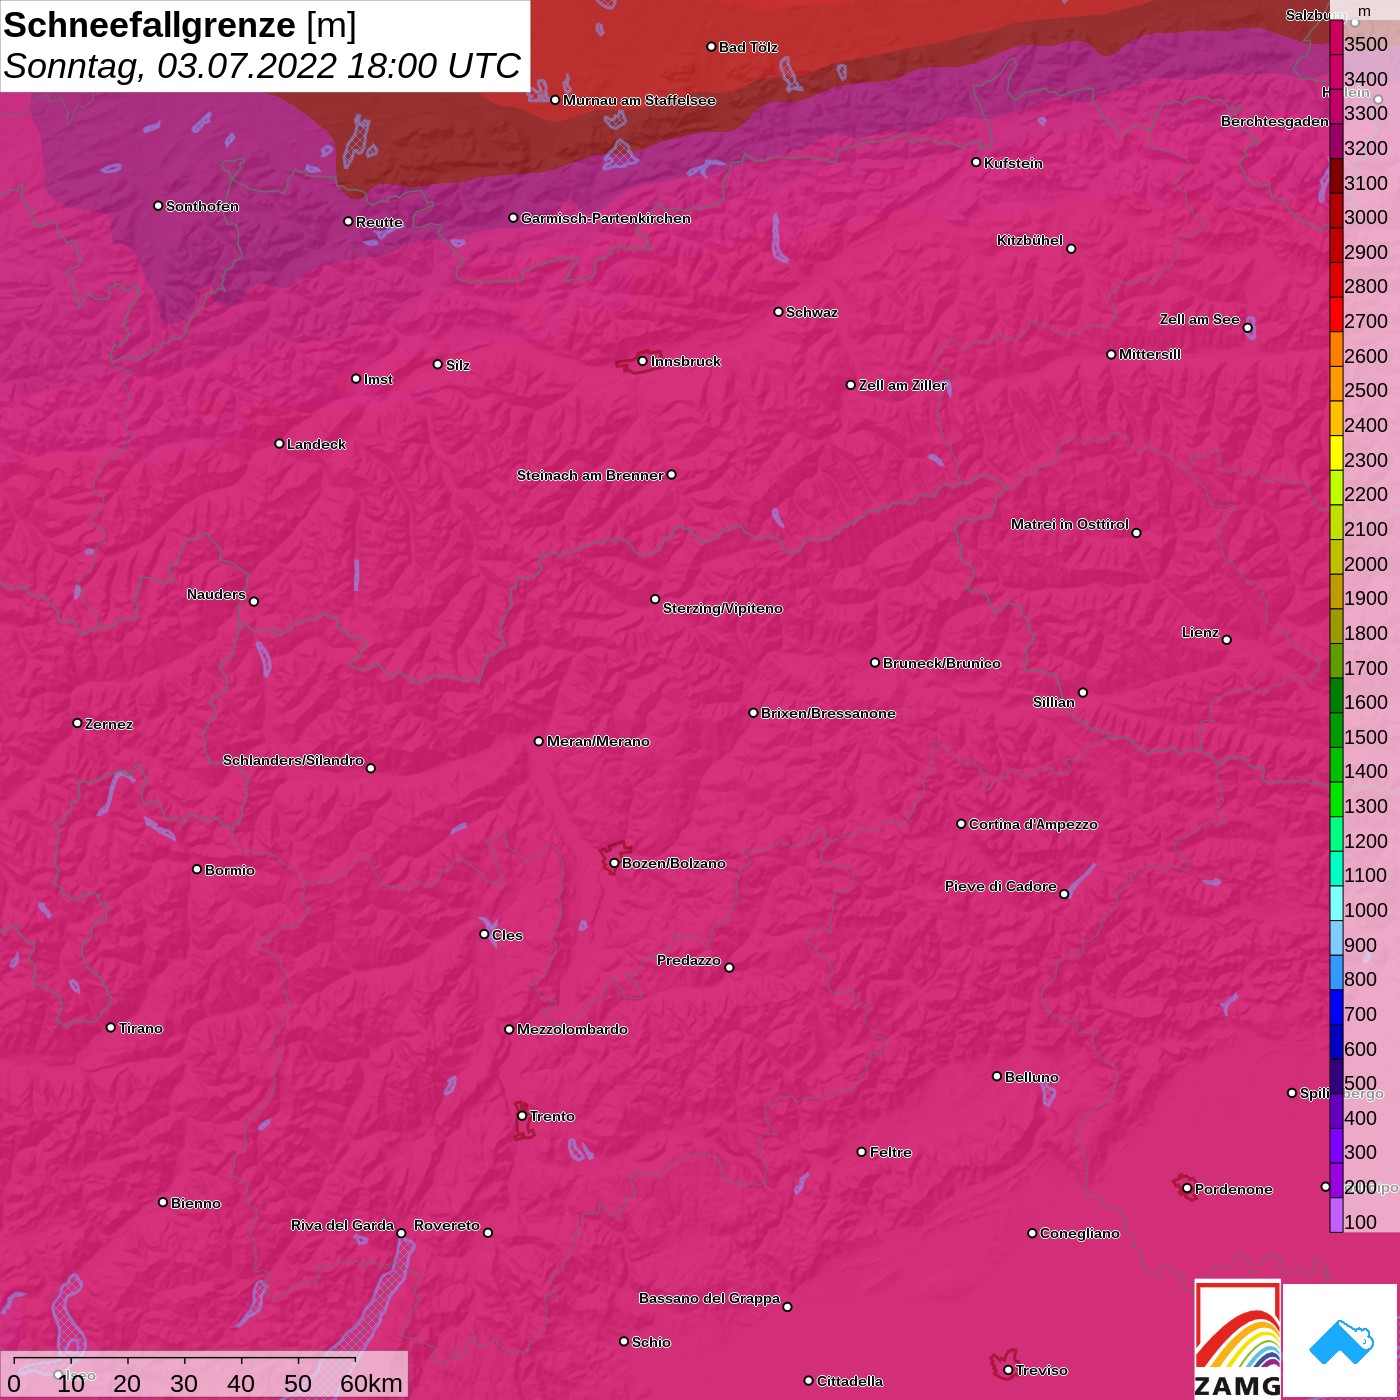Click the Sonthofen label
Viewport: 1400px width, 1400px height.
pyautogui.click(x=202, y=206)
